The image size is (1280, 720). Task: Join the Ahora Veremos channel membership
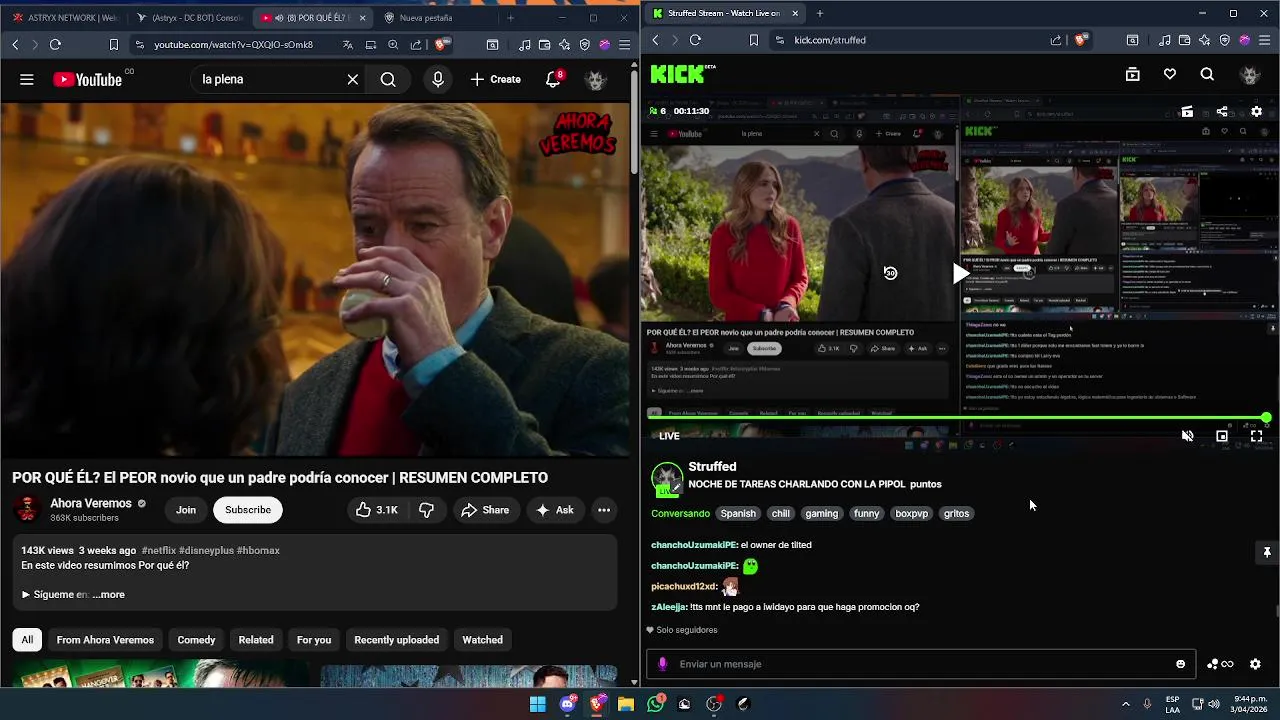(186, 510)
